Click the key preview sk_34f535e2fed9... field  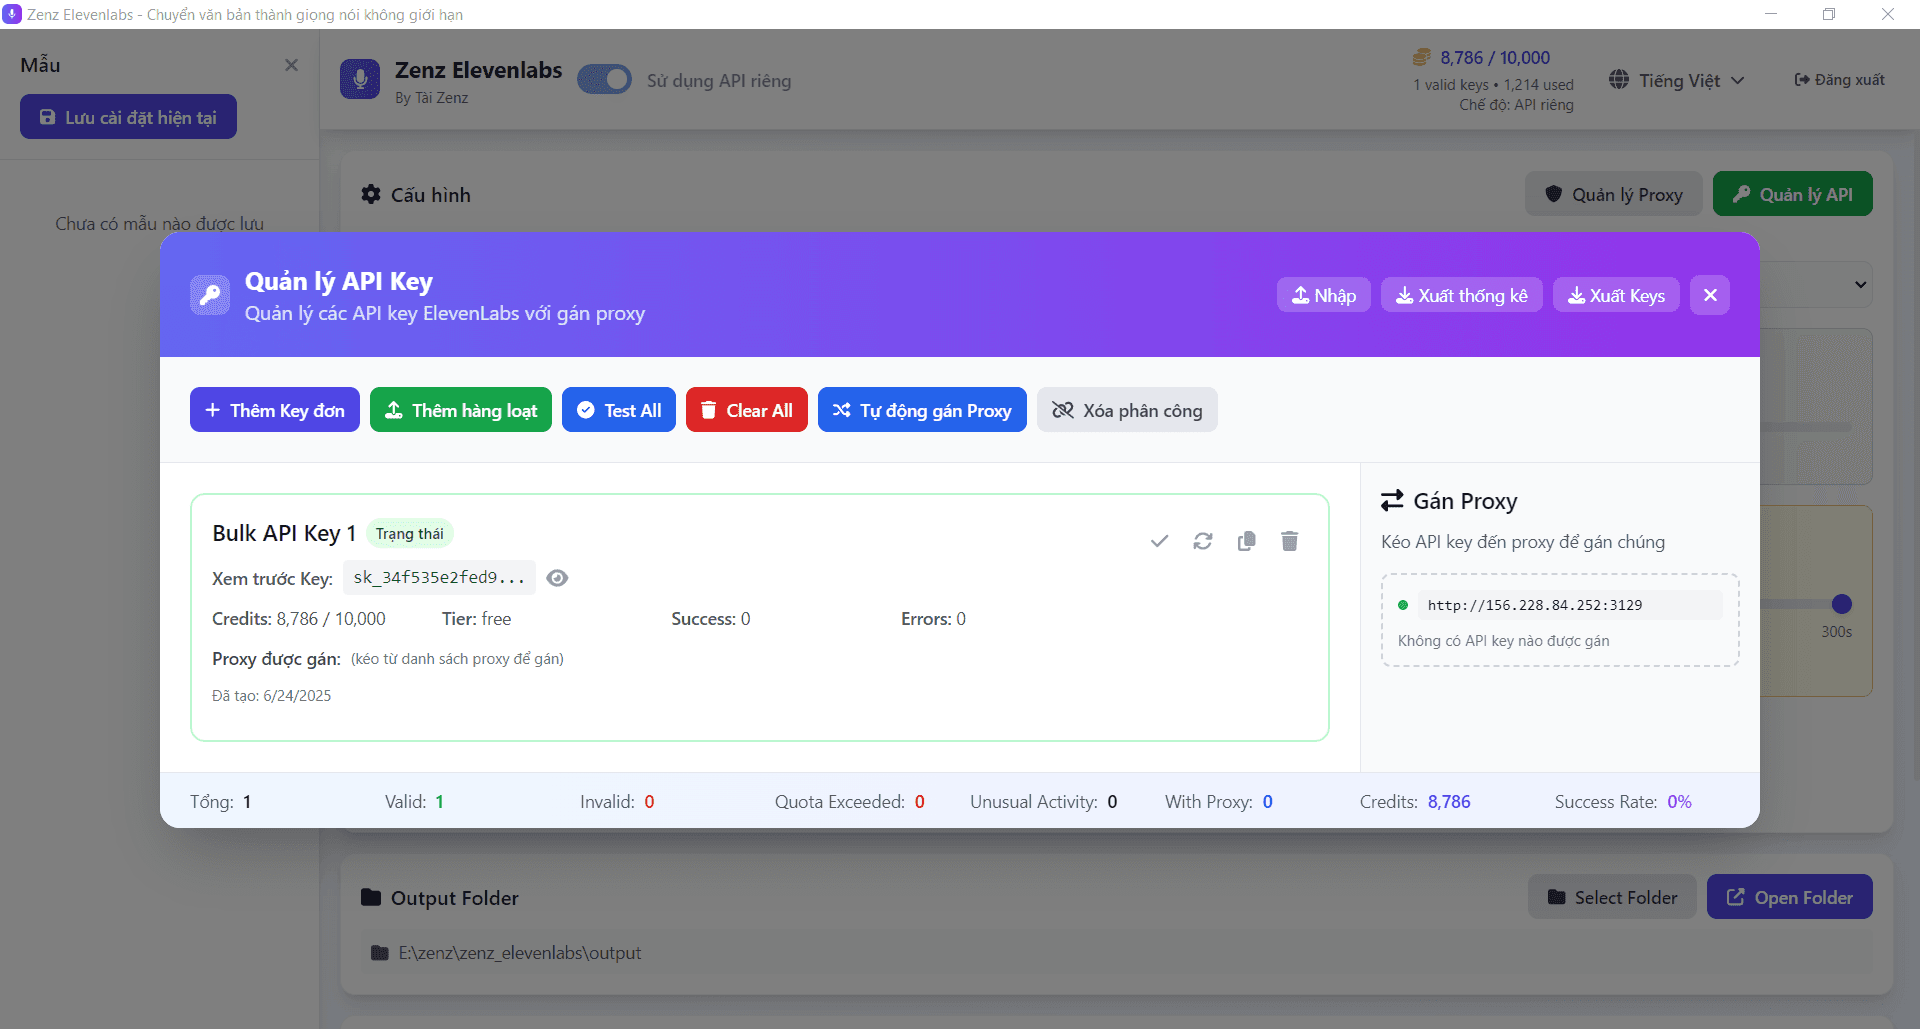point(439,578)
